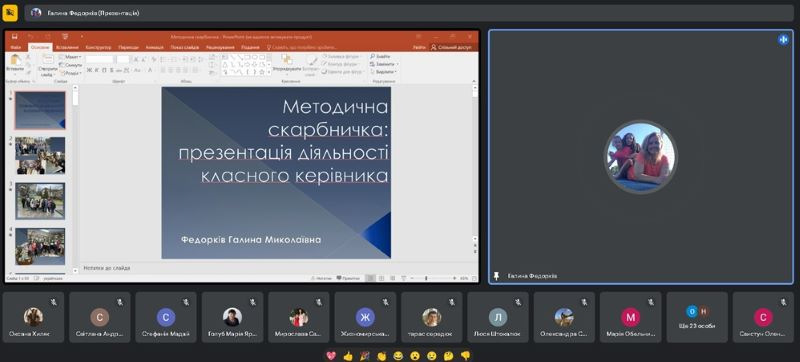Click the pin icon beside Галина Федорків
This screenshot has height=362, width=800.
(x=496, y=276)
